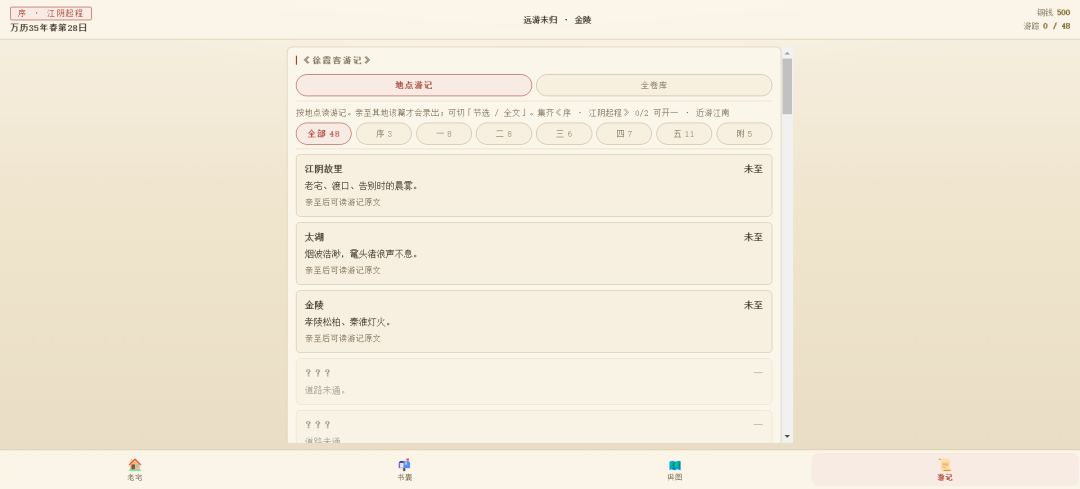The image size is (1080, 489).
Task: Select the 四 7 filter chip
Action: pos(624,134)
